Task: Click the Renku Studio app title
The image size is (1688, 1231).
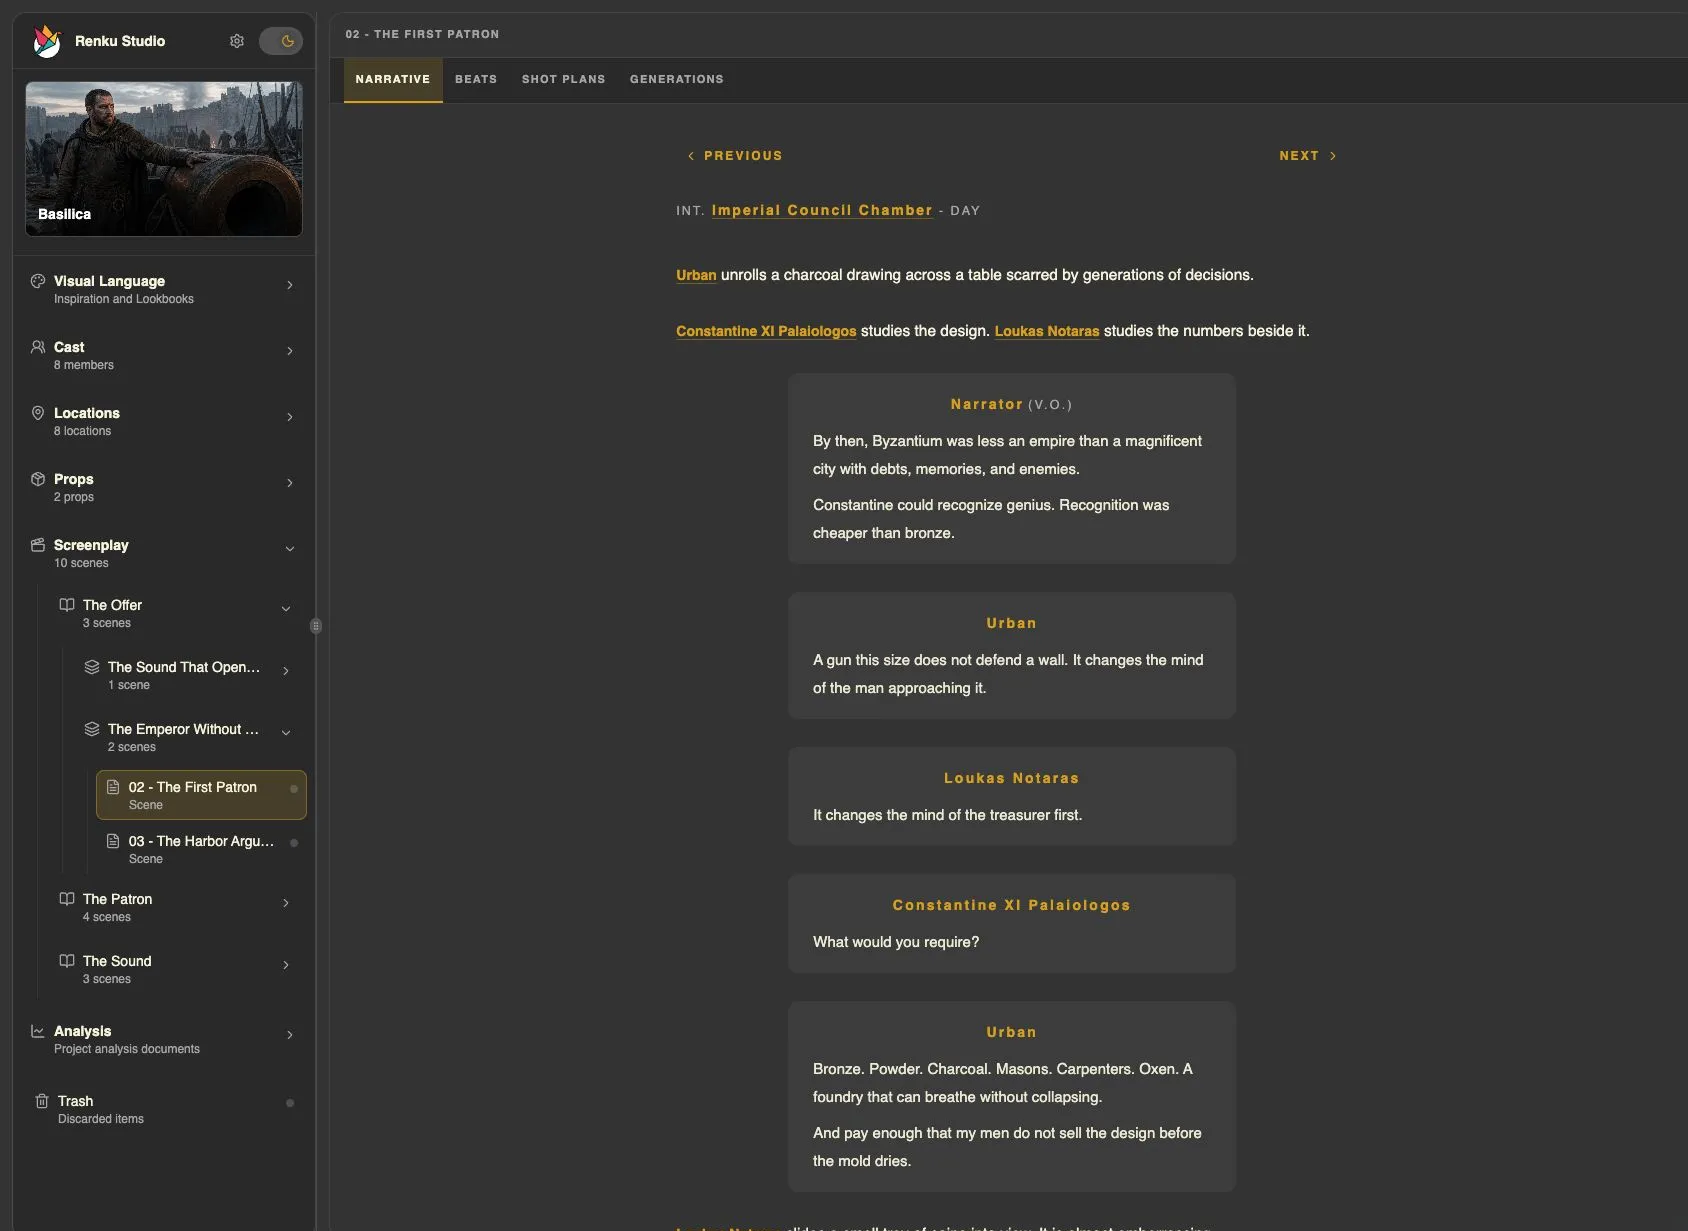Action: 120,41
